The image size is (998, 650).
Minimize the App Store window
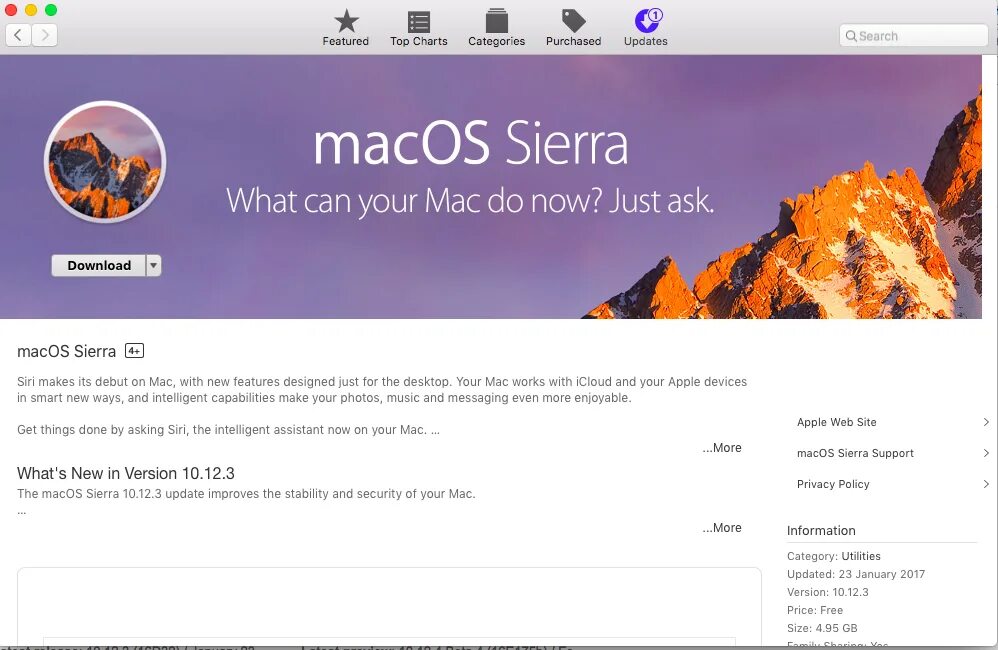click(x=31, y=10)
